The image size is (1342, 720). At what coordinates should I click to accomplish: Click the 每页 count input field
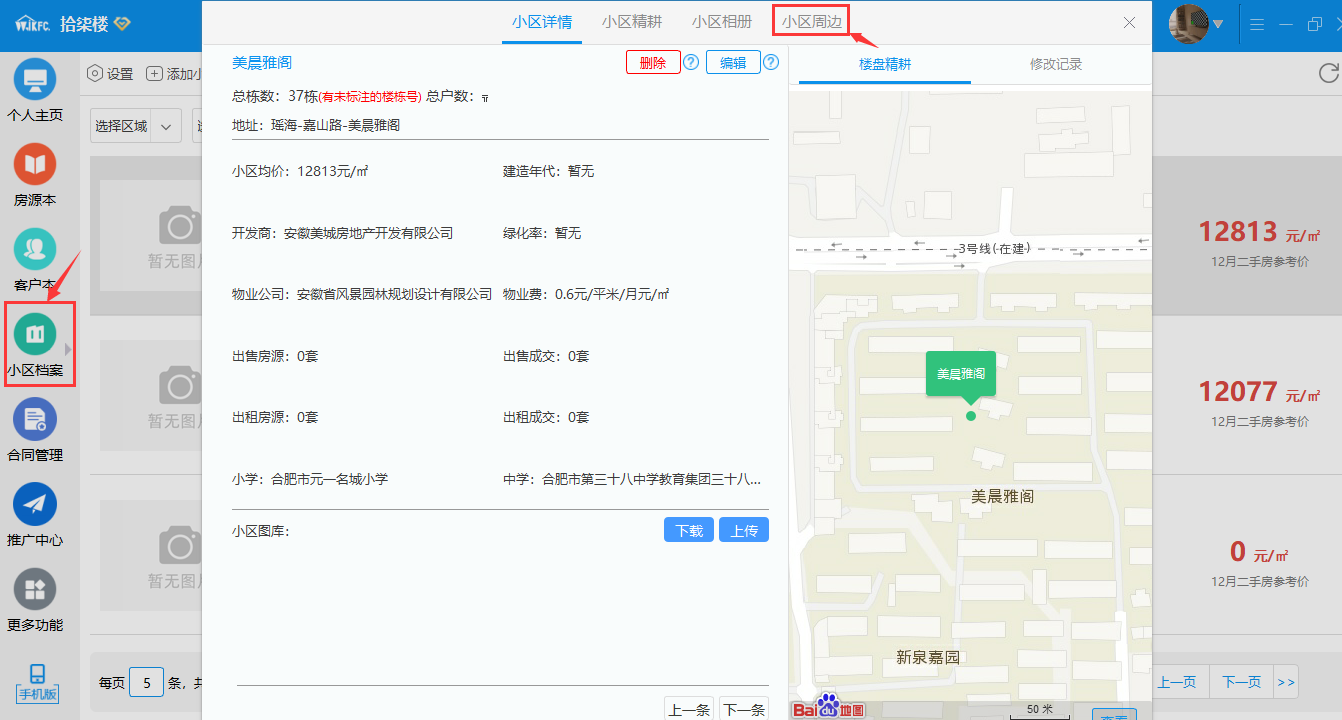146,683
